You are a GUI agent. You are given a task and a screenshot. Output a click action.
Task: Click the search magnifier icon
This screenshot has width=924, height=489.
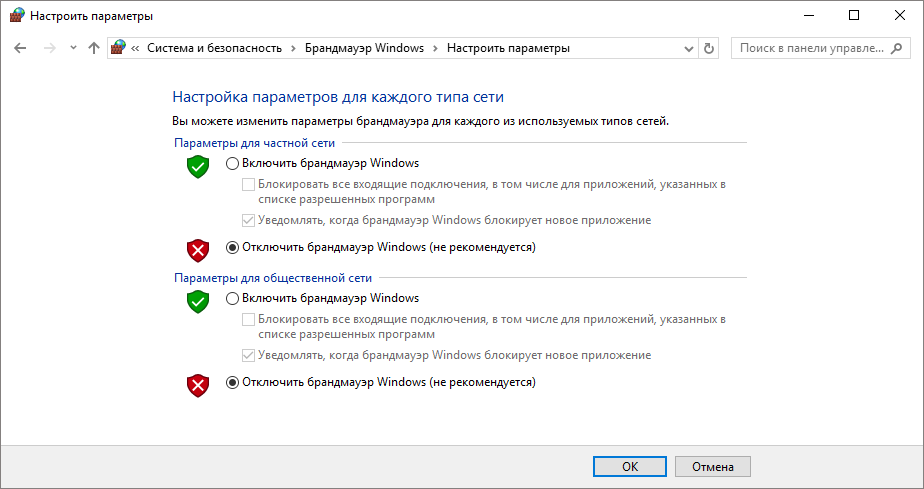click(x=896, y=48)
